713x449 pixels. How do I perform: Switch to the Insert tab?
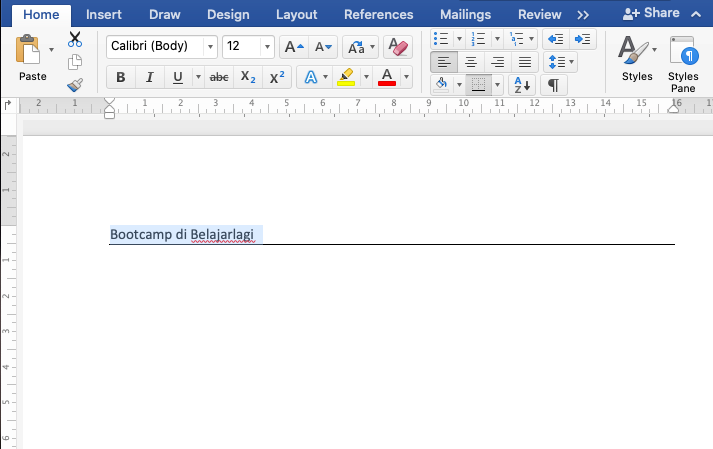click(x=104, y=15)
